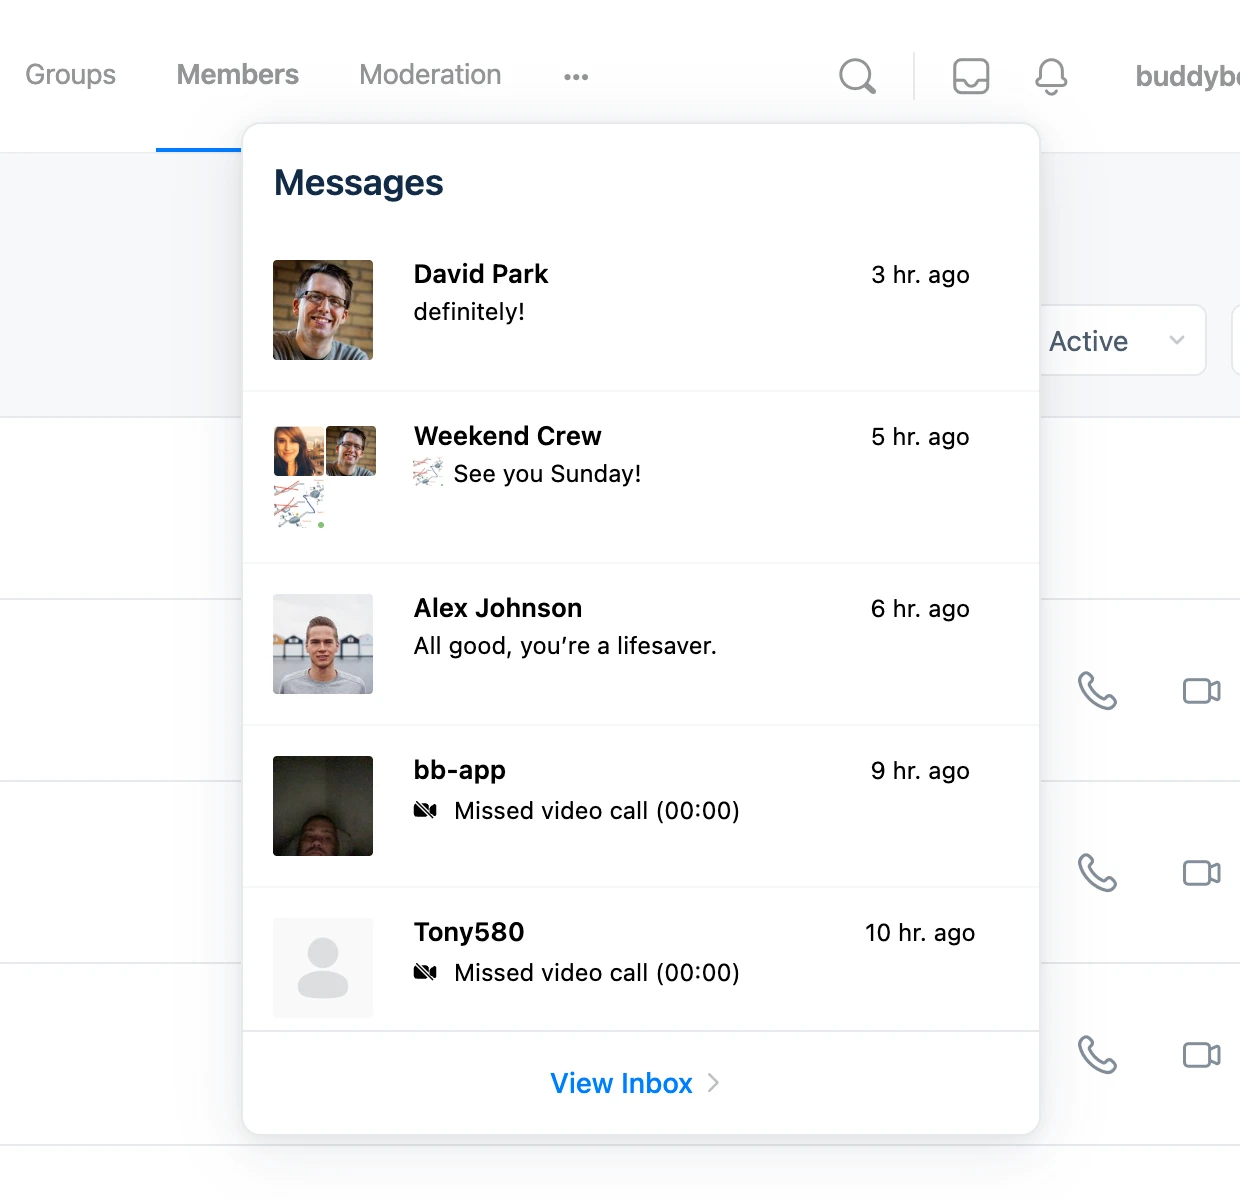Click 'All good, you're a lifesaver.' preview

pos(565,646)
